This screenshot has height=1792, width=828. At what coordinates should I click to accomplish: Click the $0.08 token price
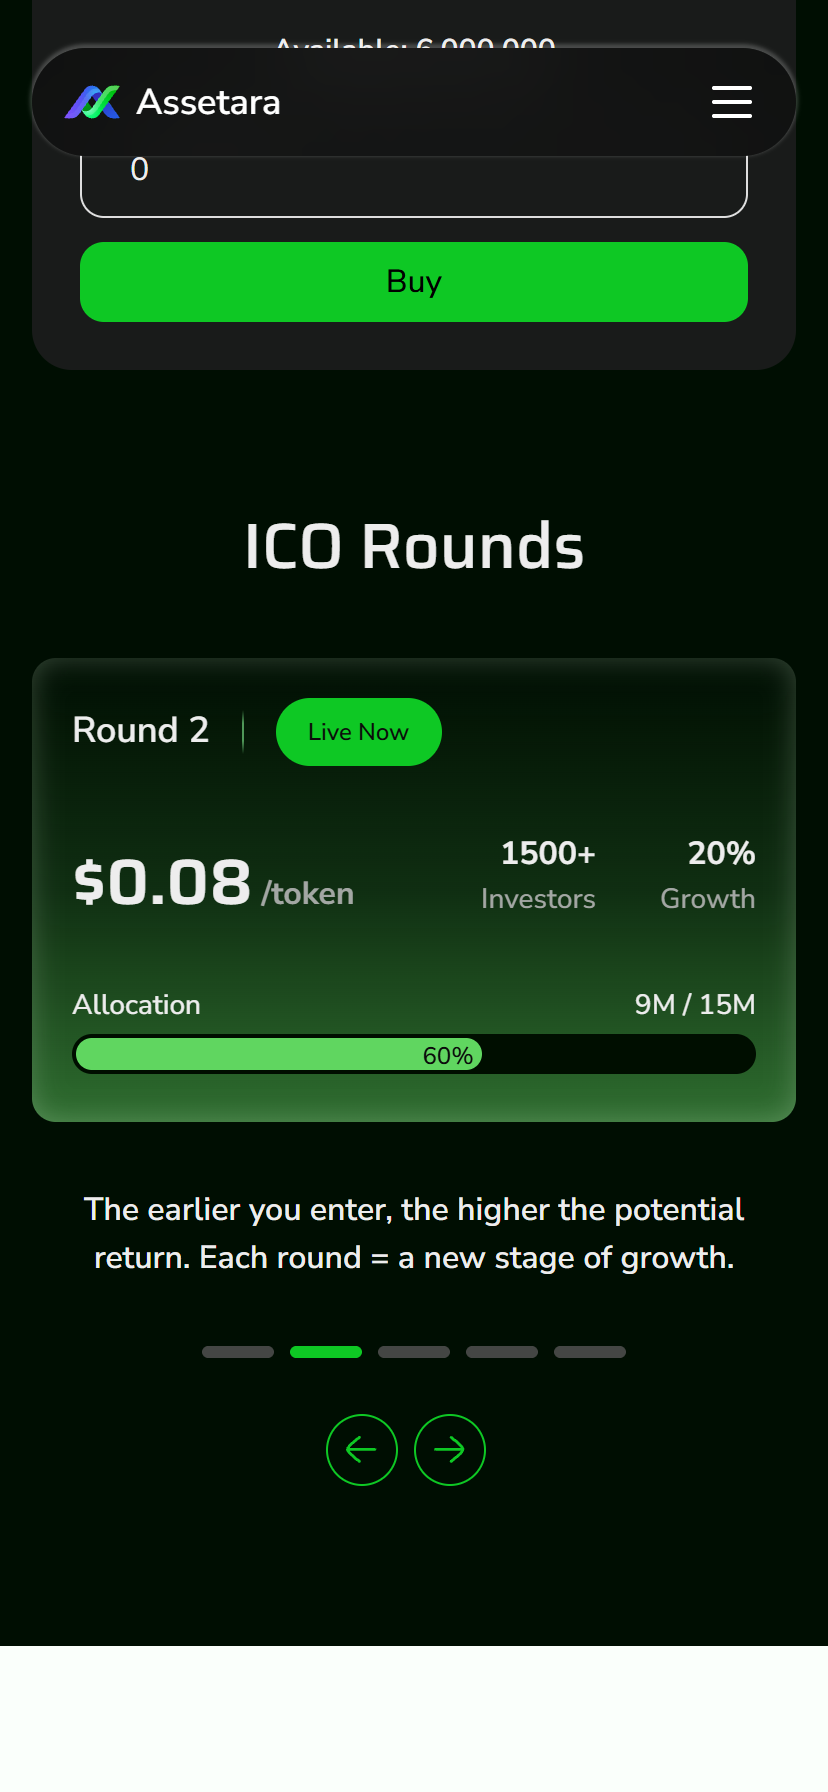coord(162,883)
